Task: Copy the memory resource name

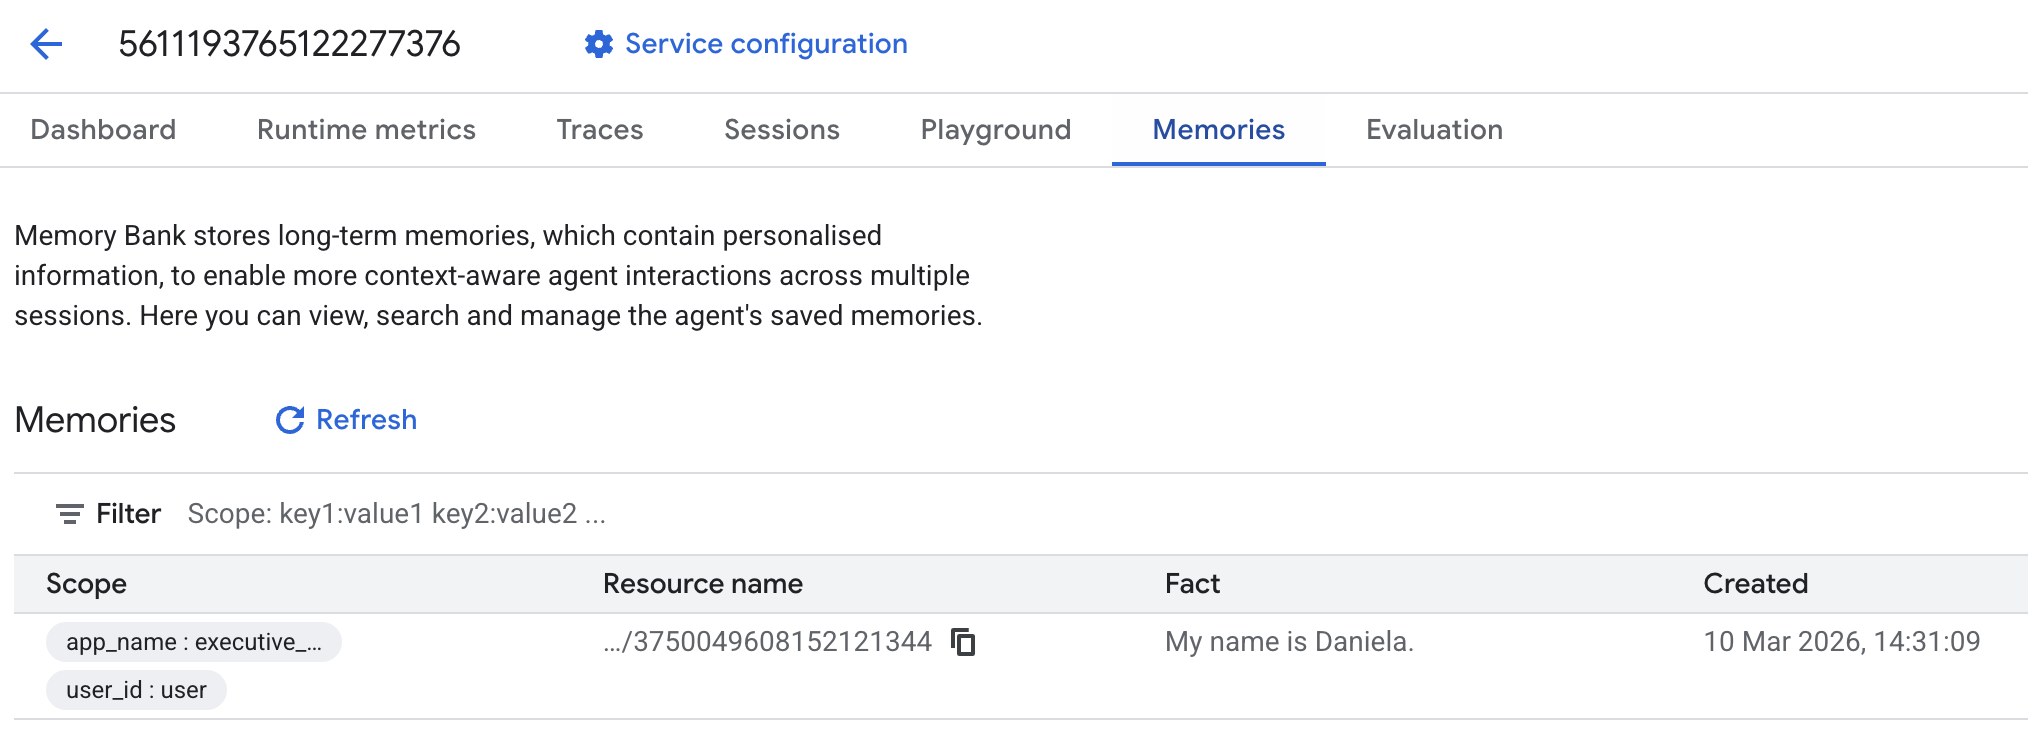Action: [963, 642]
